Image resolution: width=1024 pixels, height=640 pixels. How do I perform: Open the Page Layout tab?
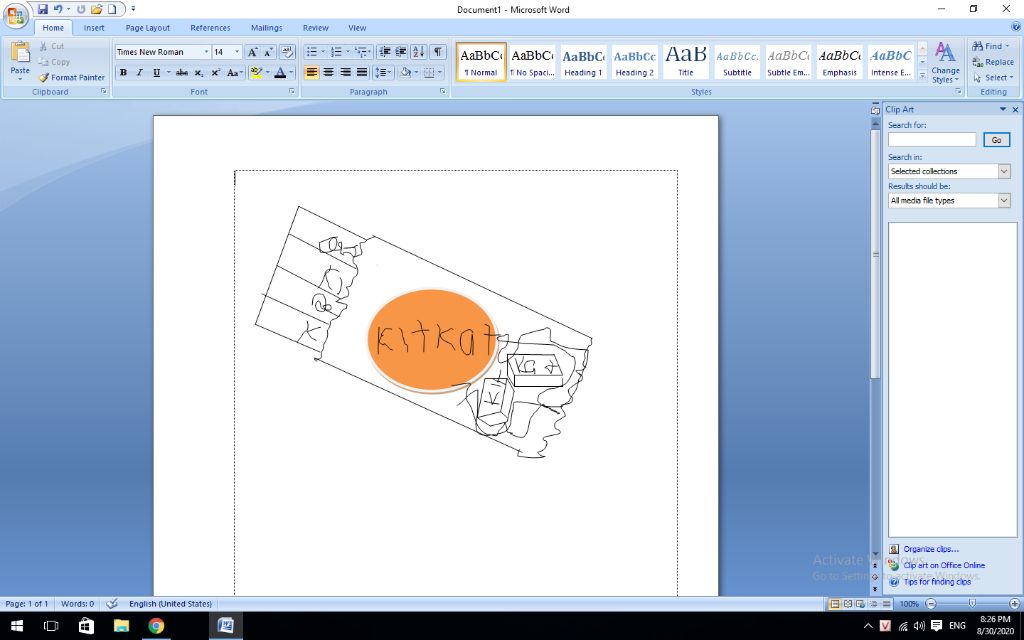pyautogui.click(x=148, y=28)
